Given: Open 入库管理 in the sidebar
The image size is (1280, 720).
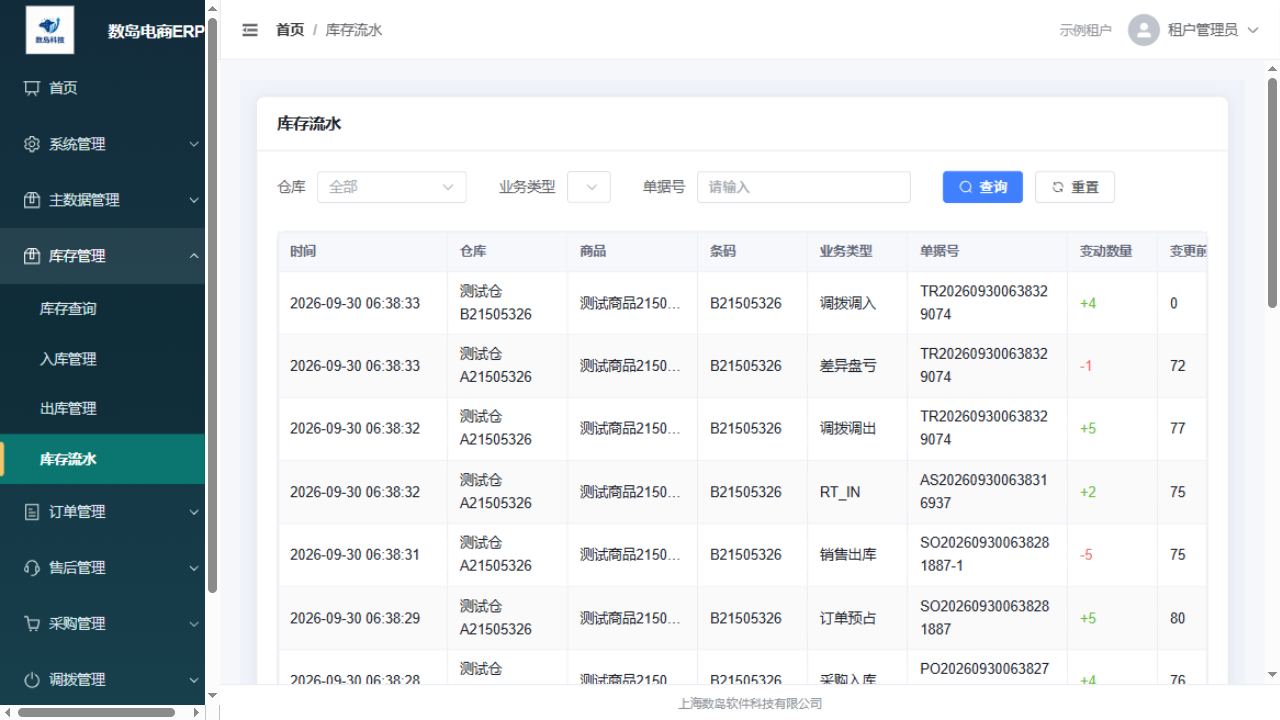Looking at the screenshot, I should click(102, 359).
